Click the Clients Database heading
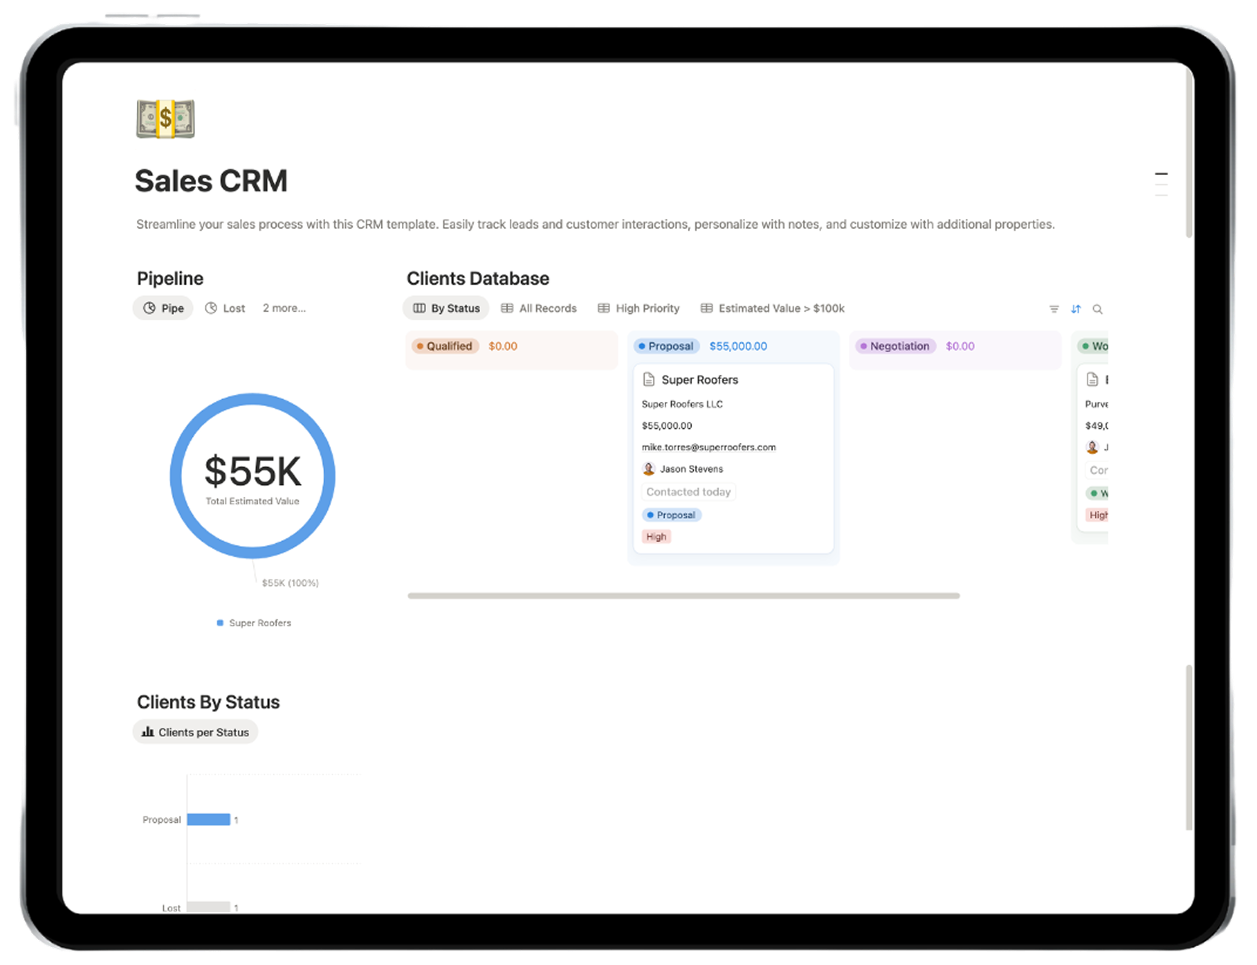 tap(478, 279)
